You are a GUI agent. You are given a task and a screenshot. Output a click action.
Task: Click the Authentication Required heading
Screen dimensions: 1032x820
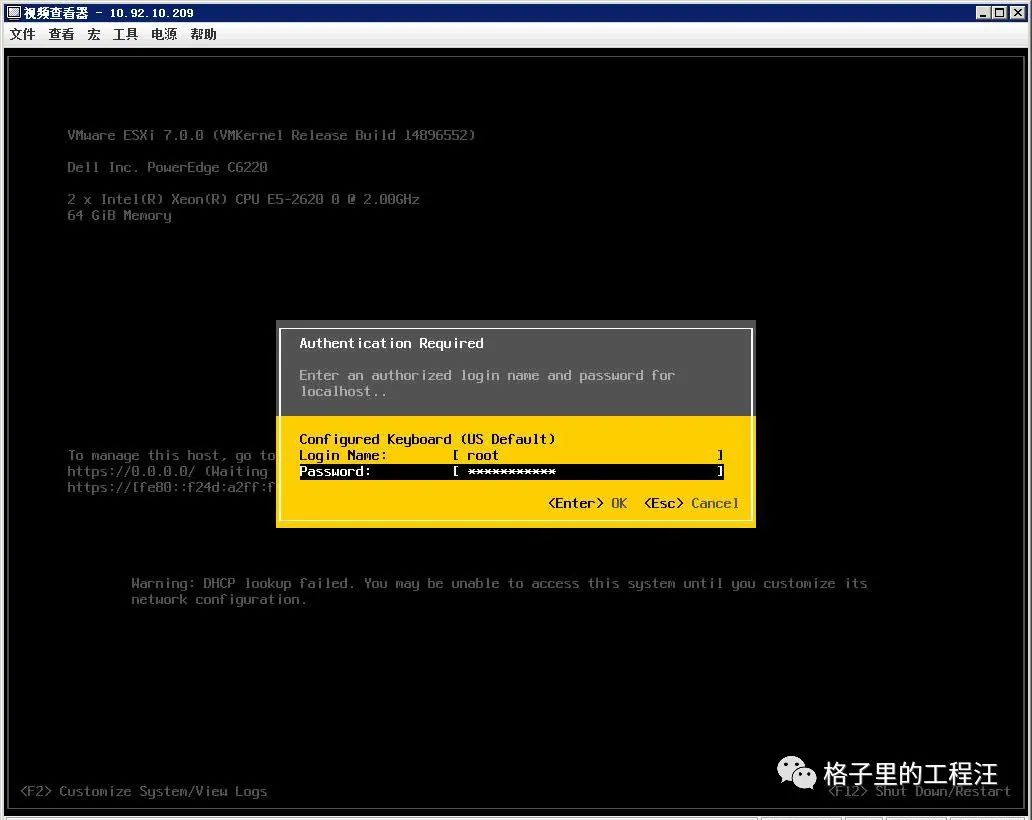tap(391, 343)
